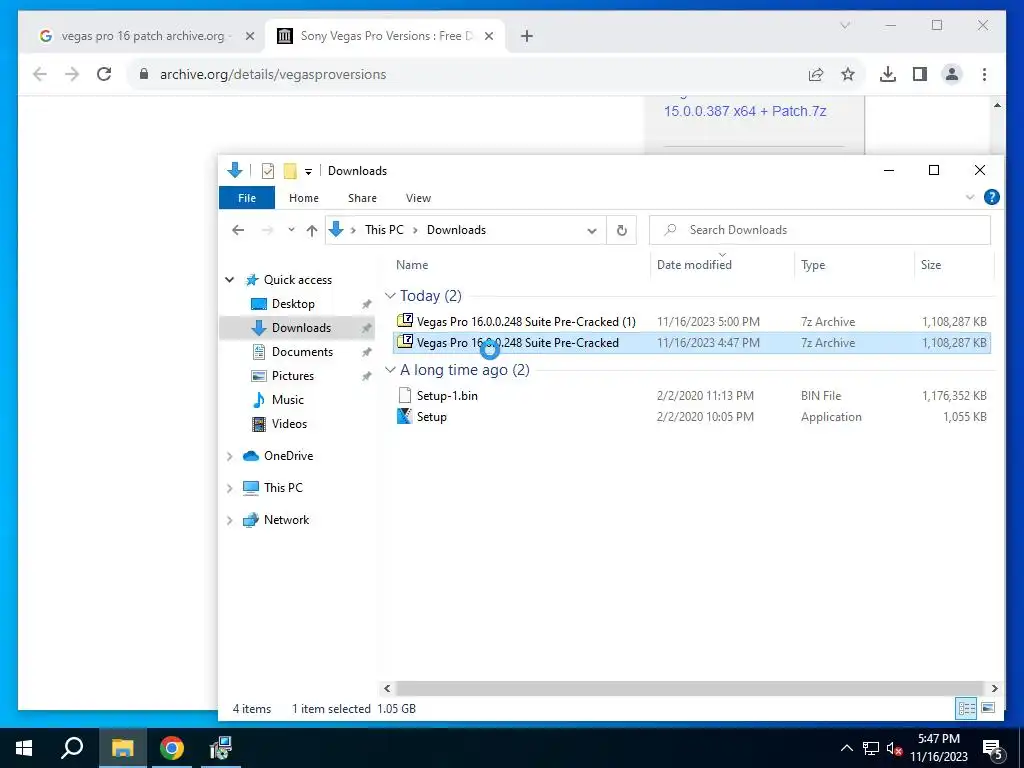Collapse the Quick access tree node
This screenshot has width=1024, height=768.
[230, 280]
